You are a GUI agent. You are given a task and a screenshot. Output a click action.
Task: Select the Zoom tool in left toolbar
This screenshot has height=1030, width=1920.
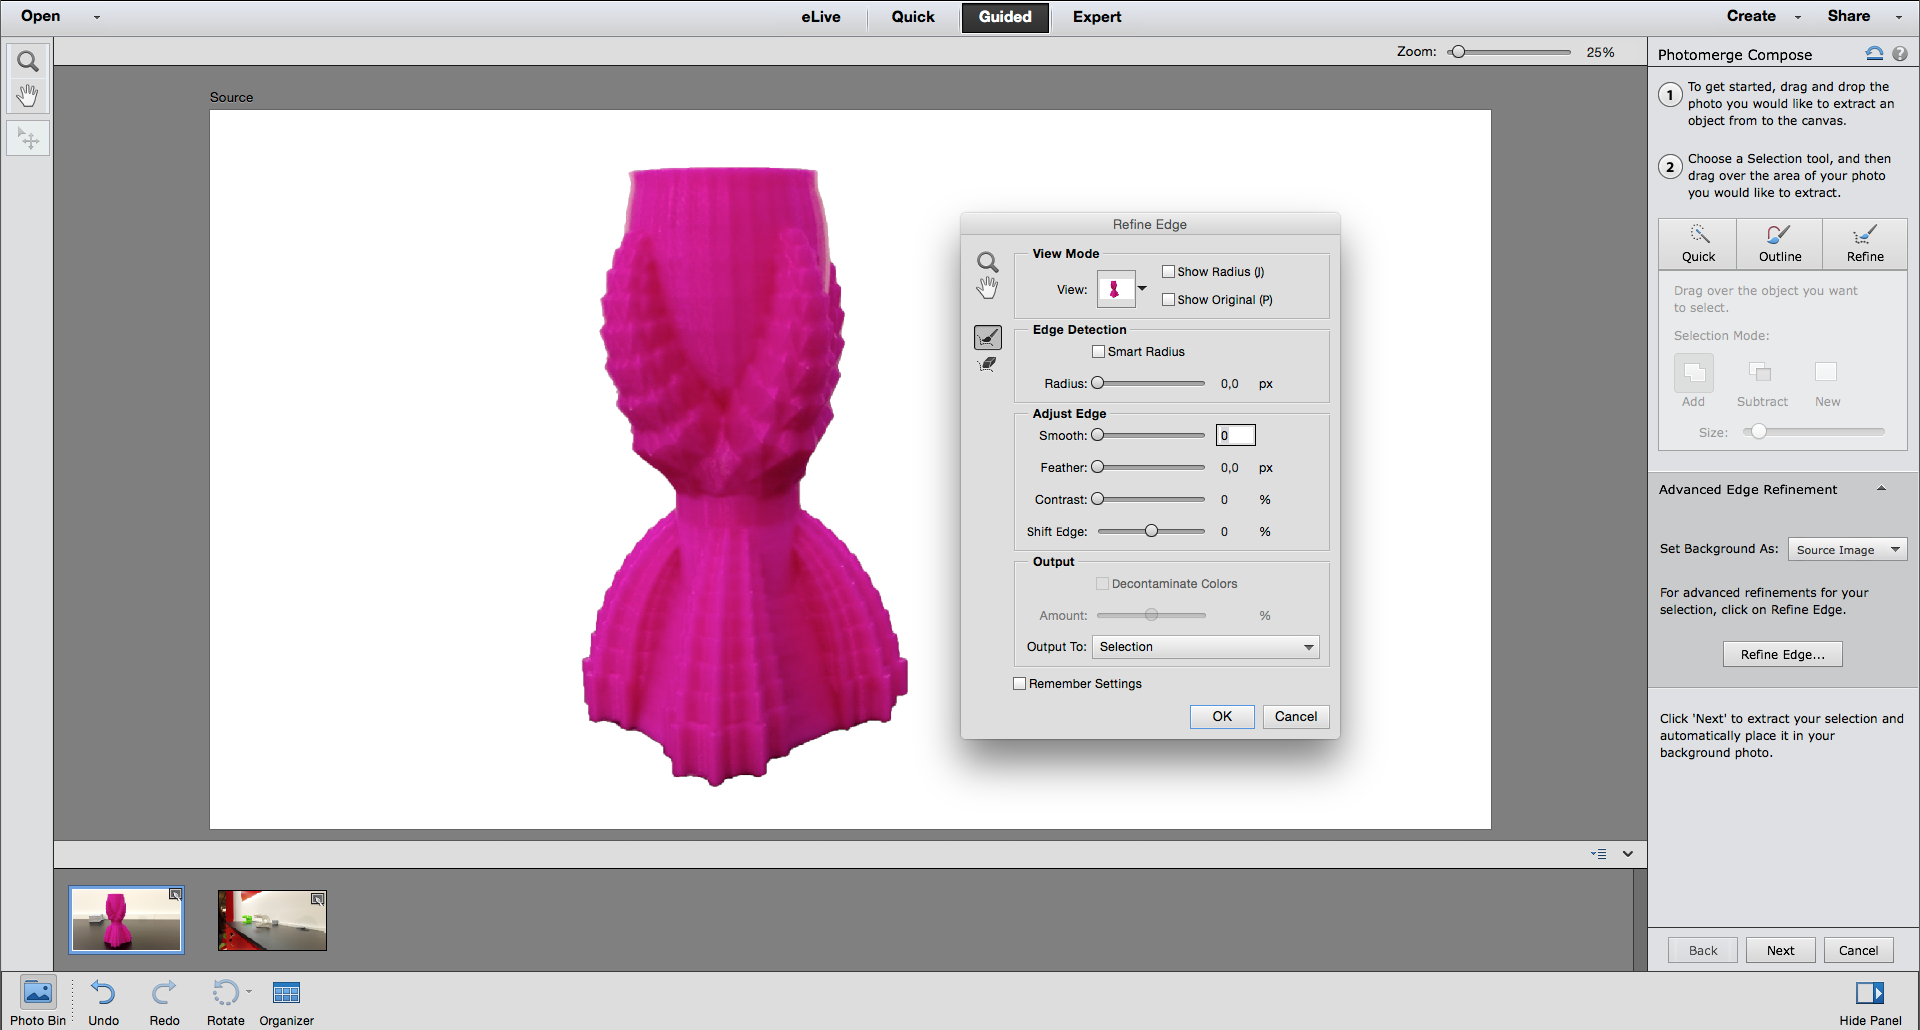coord(28,62)
